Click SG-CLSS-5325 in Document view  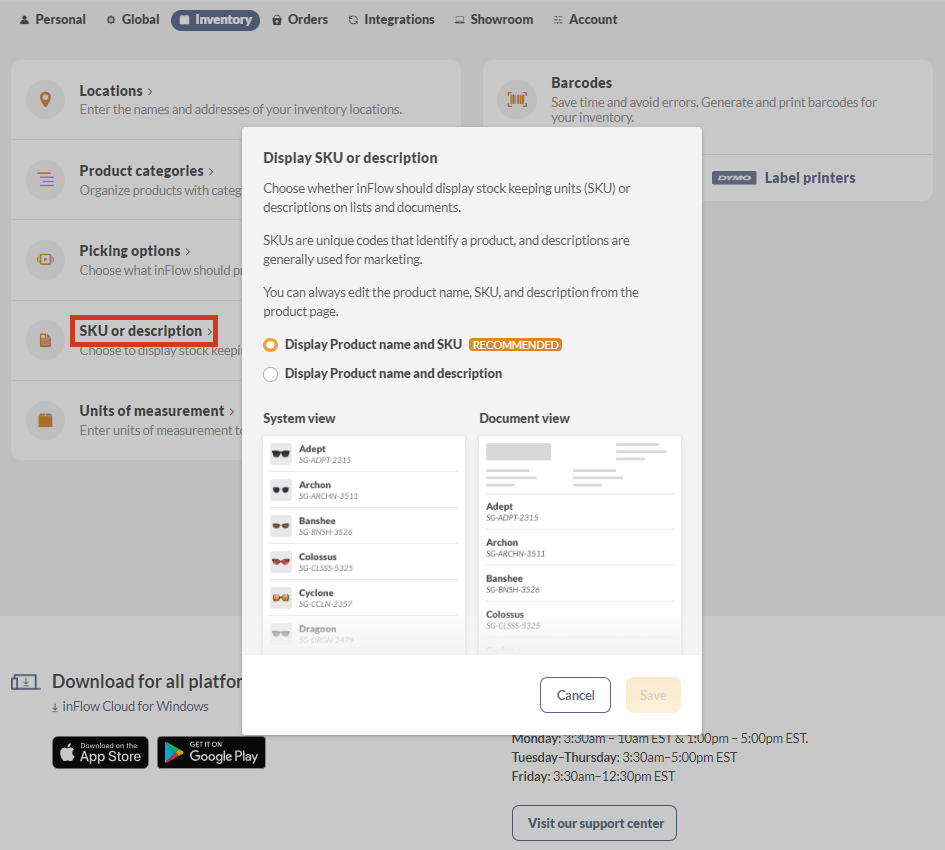[x=513, y=626]
